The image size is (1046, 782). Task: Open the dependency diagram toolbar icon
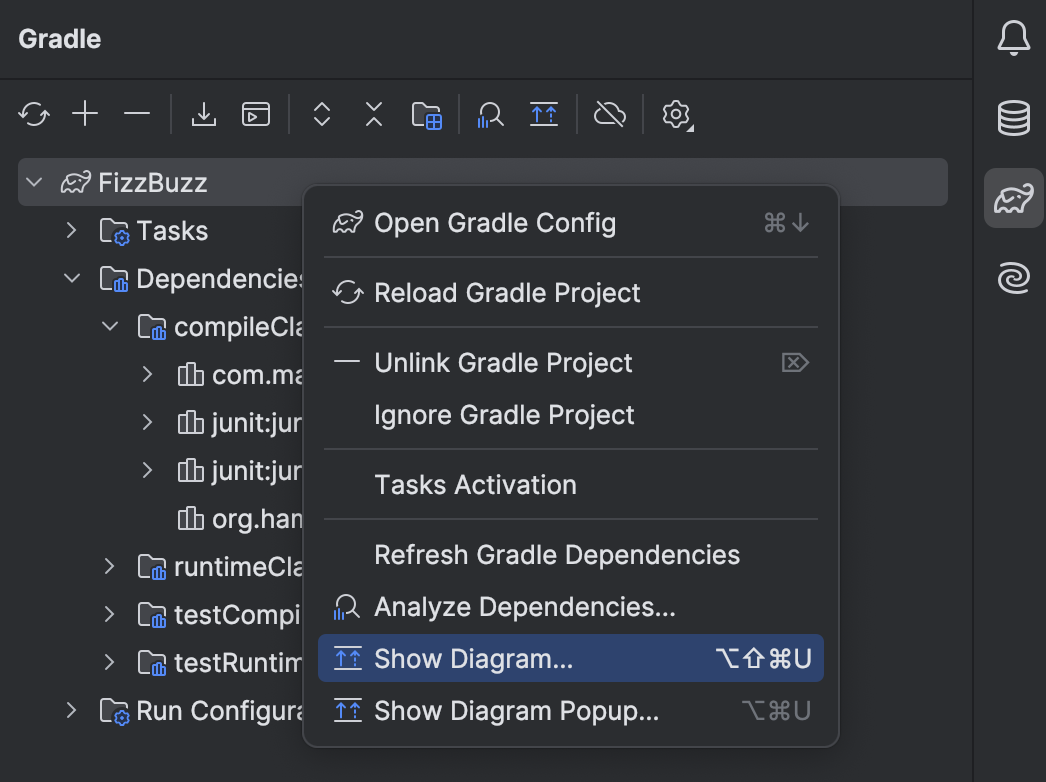tap(543, 114)
